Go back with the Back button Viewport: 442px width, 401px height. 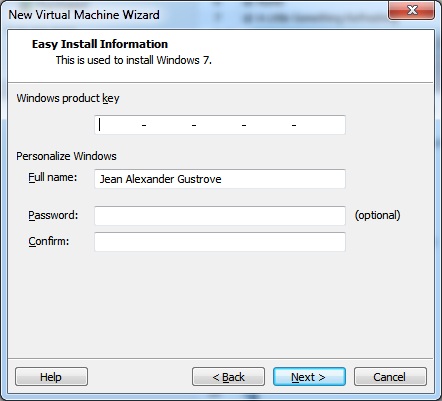point(228,377)
